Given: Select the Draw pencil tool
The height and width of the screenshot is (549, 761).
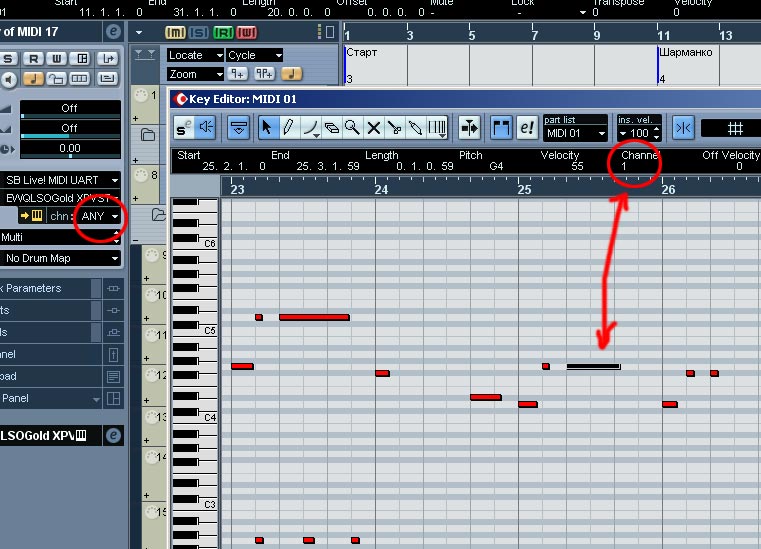Looking at the screenshot, I should [x=288, y=128].
